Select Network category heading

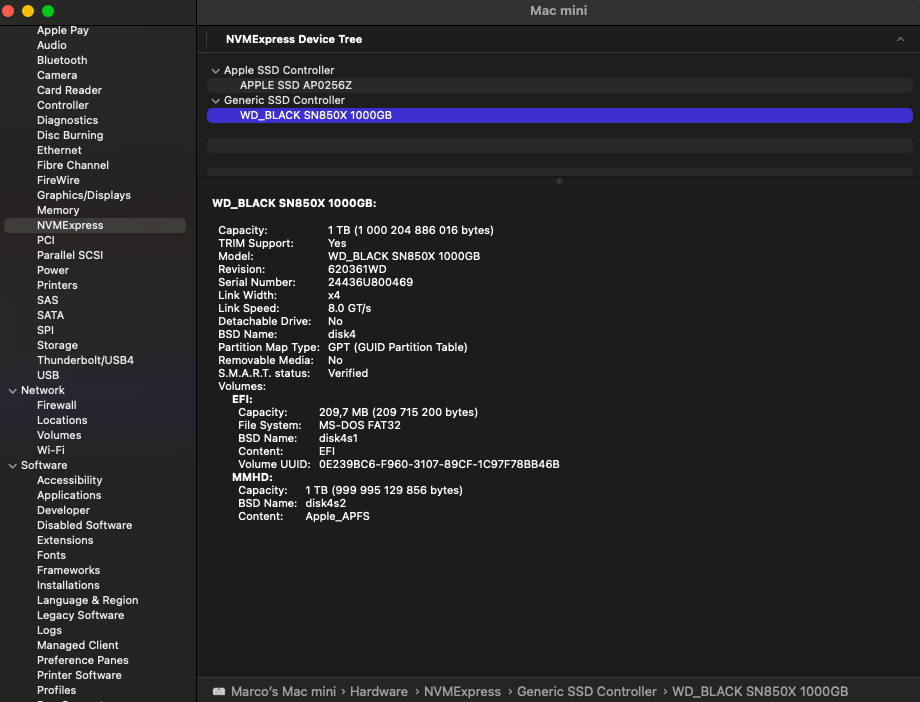click(43, 390)
